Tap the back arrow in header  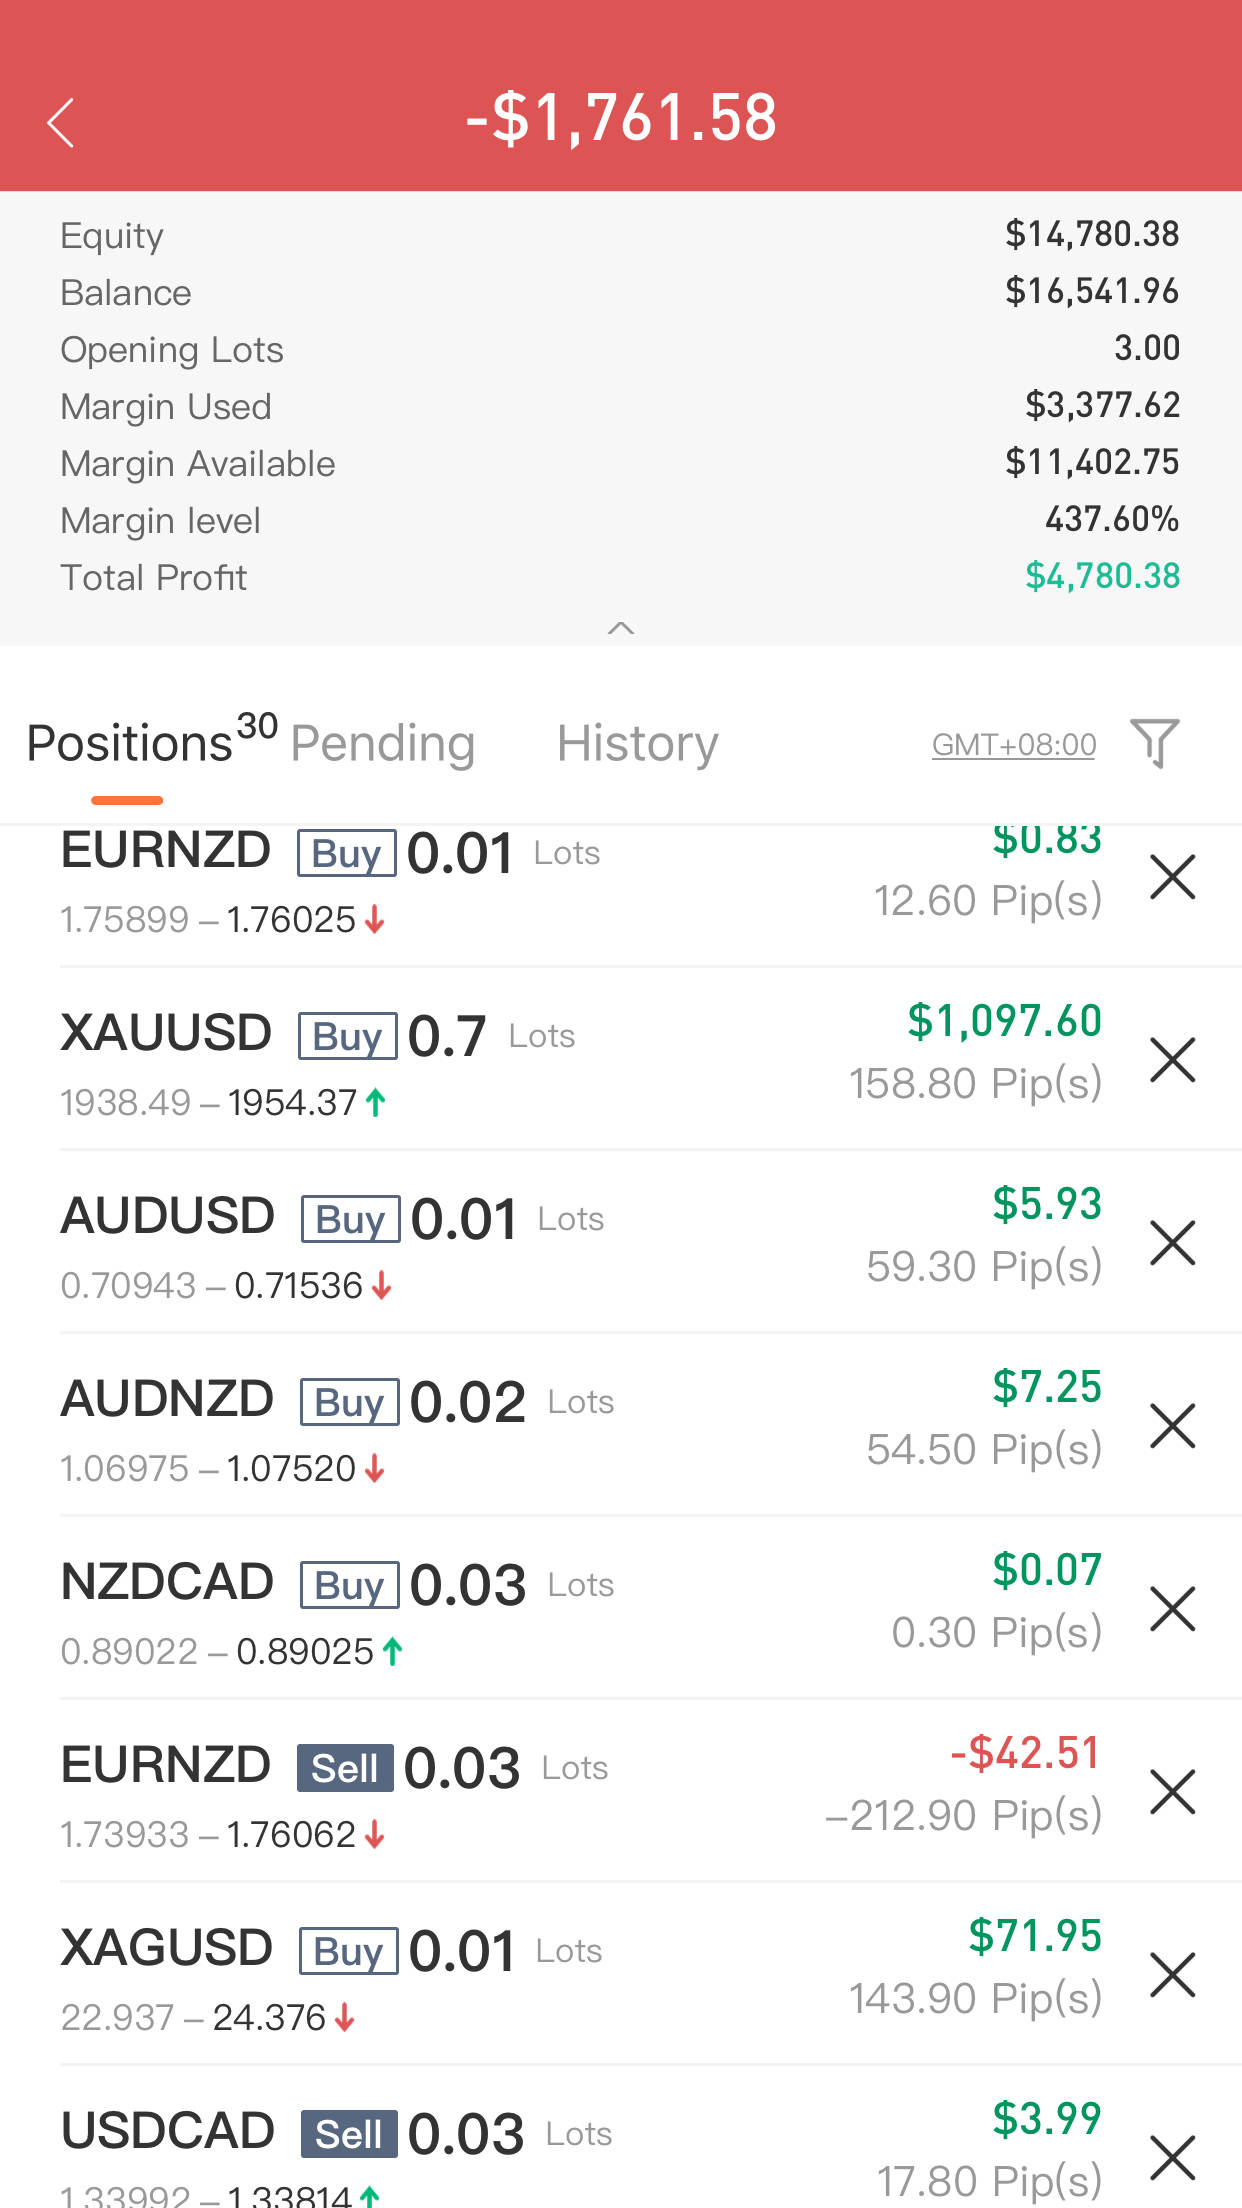pyautogui.click(x=61, y=122)
